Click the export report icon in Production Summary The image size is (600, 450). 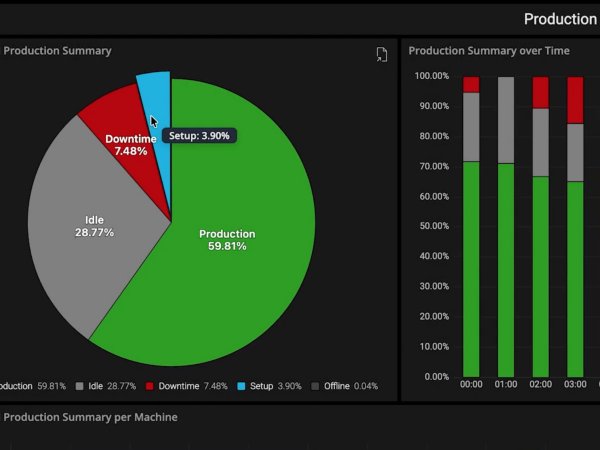(381, 54)
